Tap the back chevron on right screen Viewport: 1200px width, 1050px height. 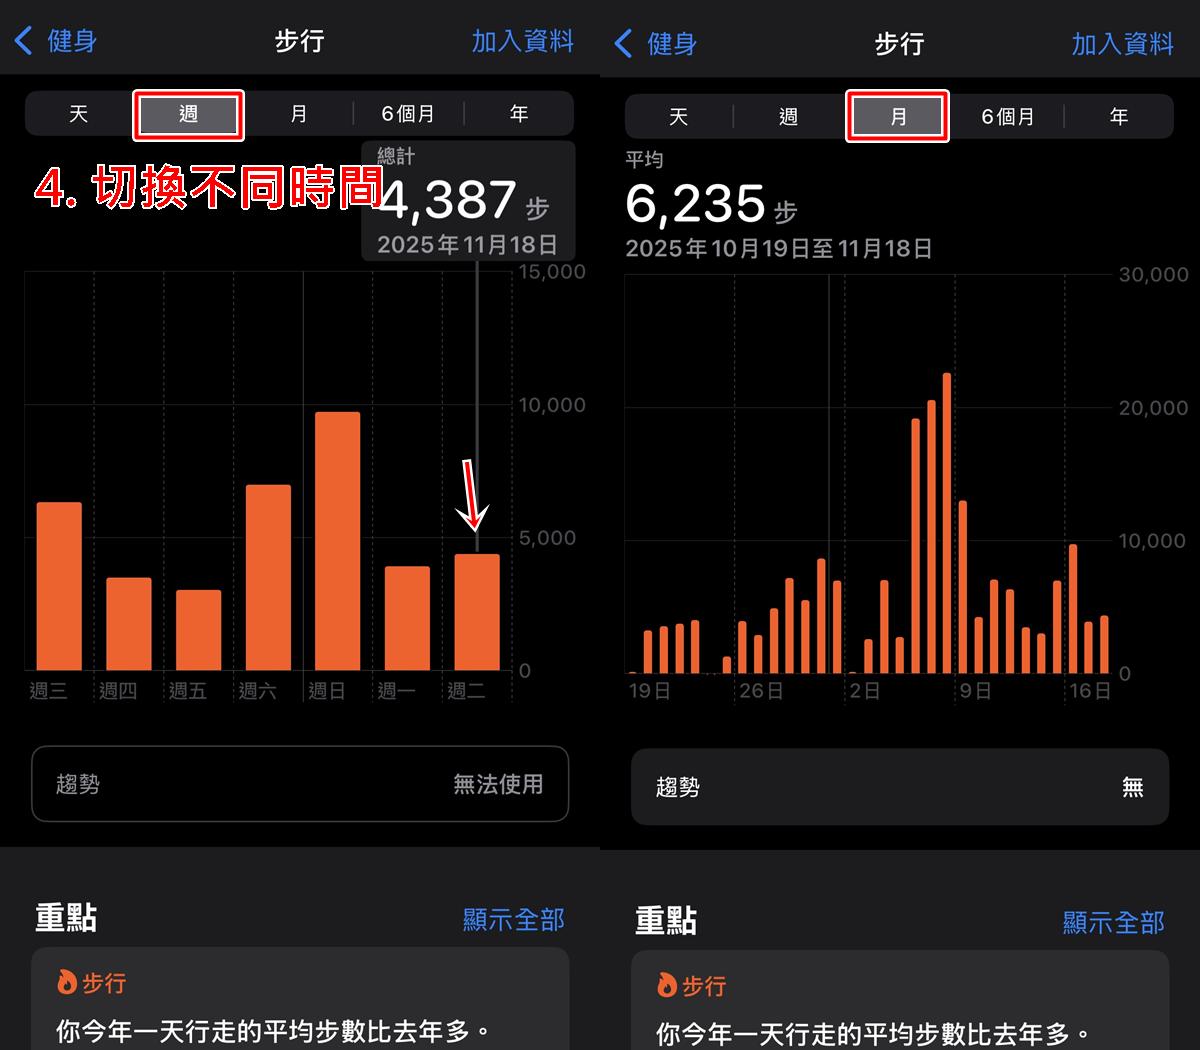coord(624,44)
